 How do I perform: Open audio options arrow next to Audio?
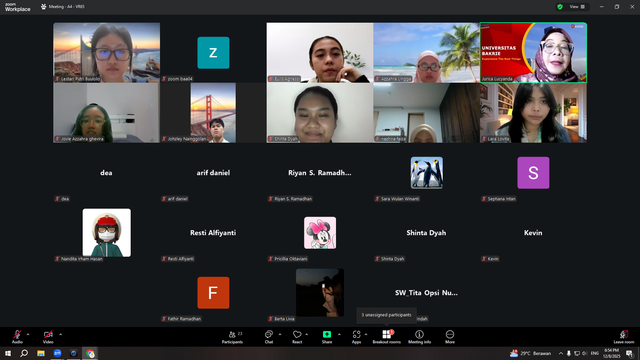28,334
